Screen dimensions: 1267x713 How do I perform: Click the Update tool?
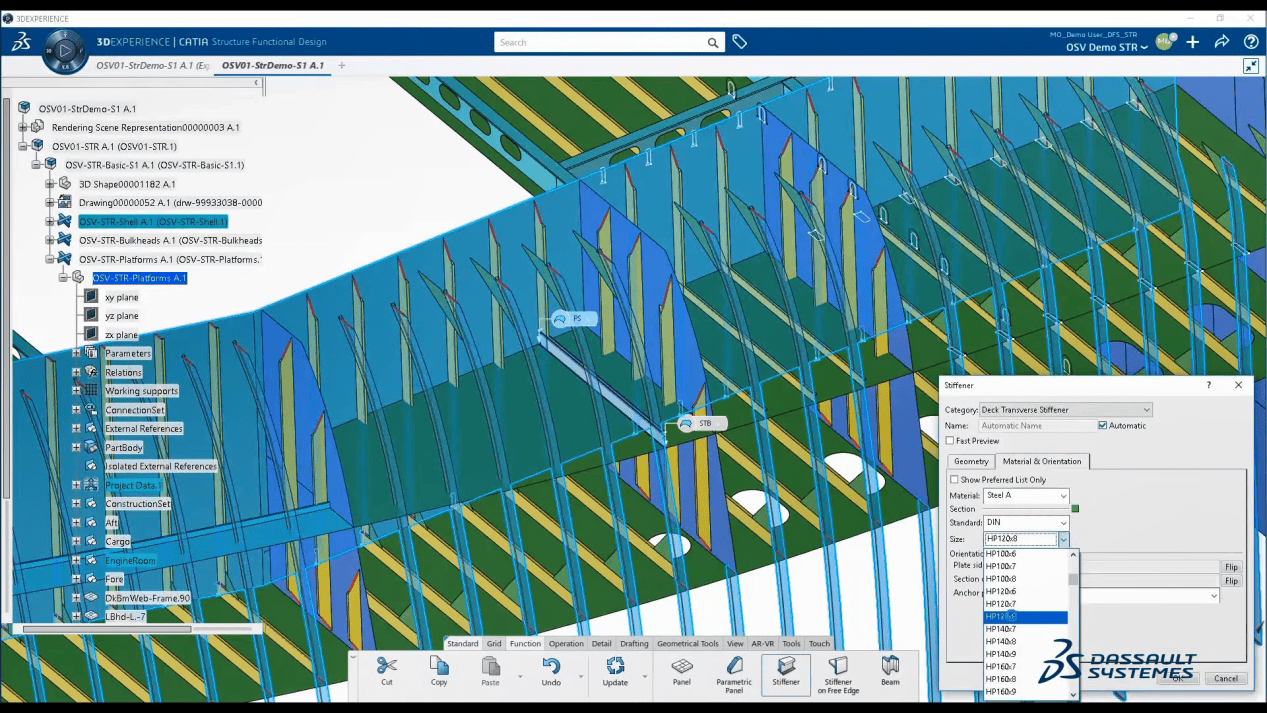615,671
